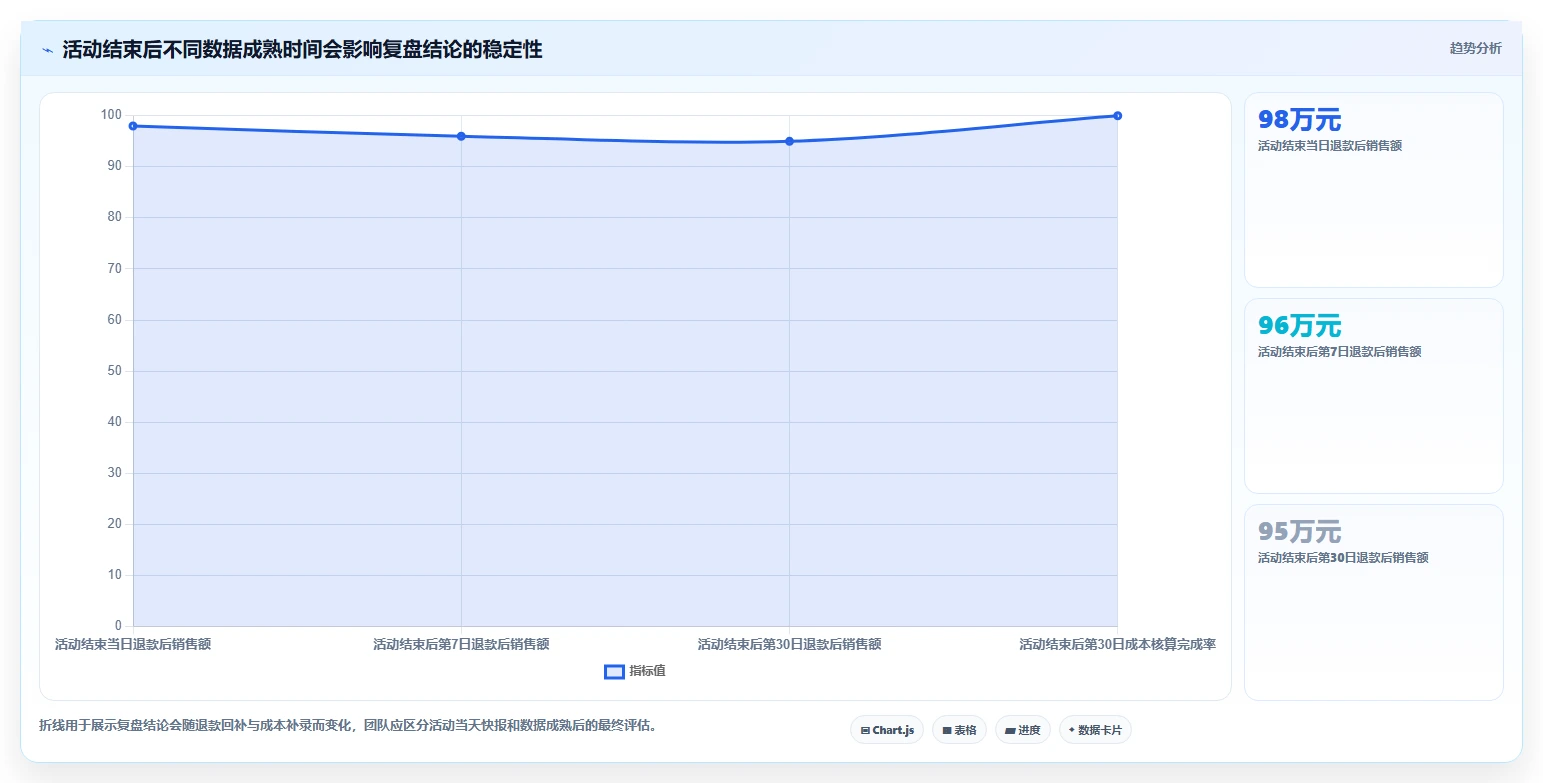This screenshot has height=783, width=1543.
Task: Click the card caption 活动结束后第30日退款后销售额
Action: [1343, 557]
